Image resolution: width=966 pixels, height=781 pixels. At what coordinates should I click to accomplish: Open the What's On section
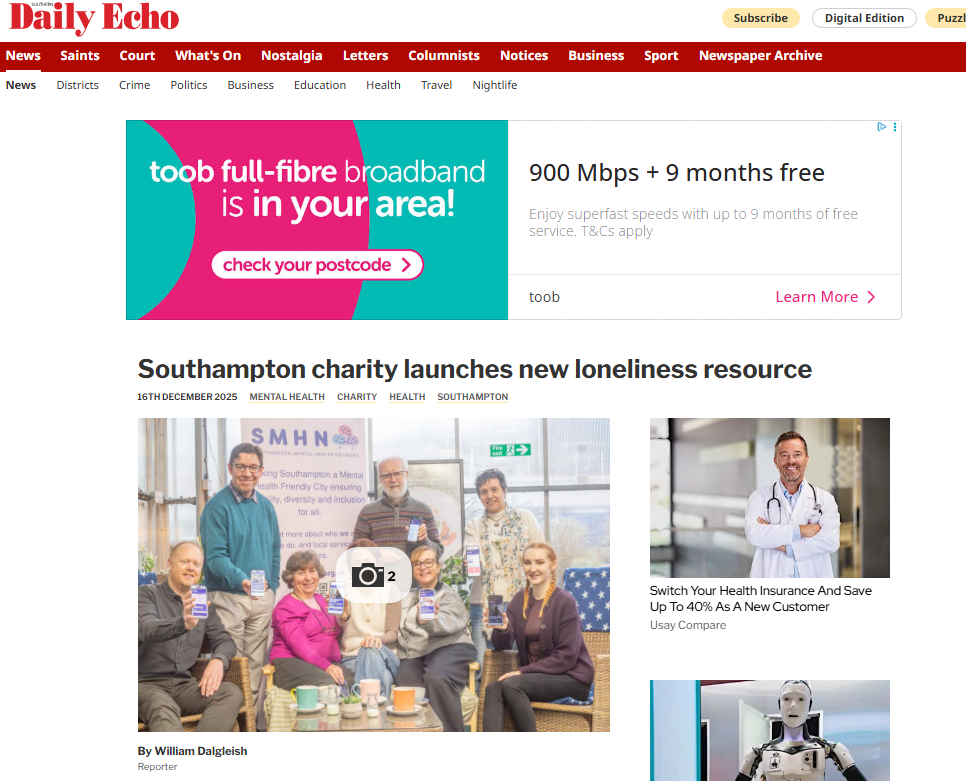pos(208,55)
